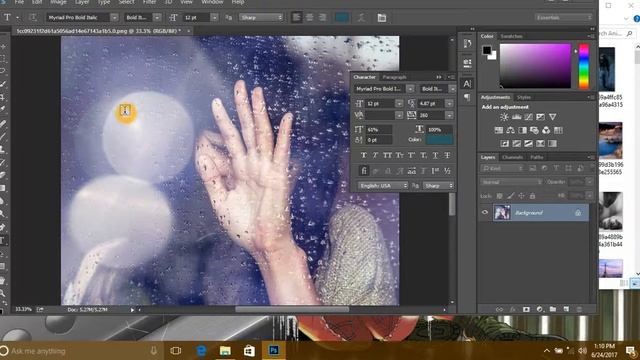
Task: Add a Curves adjustment
Action: pos(528,117)
